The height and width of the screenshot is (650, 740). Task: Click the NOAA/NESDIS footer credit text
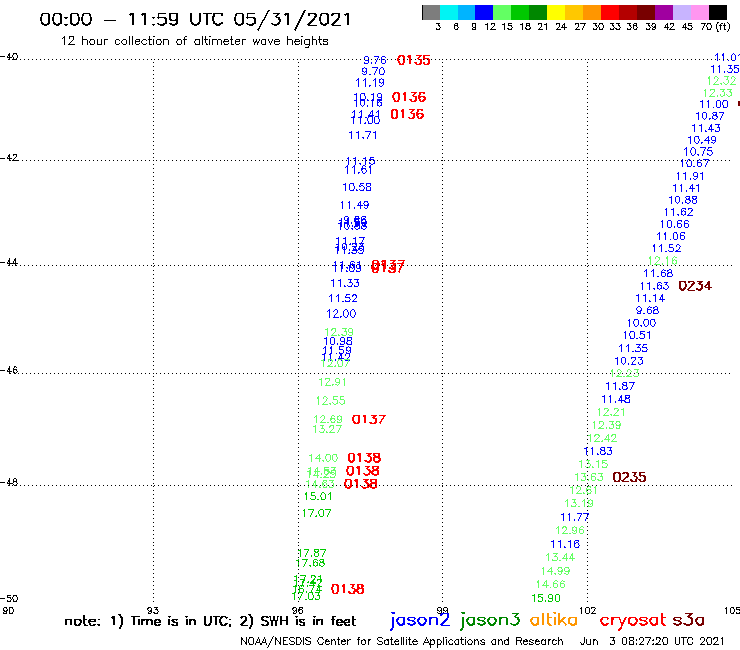(402, 641)
